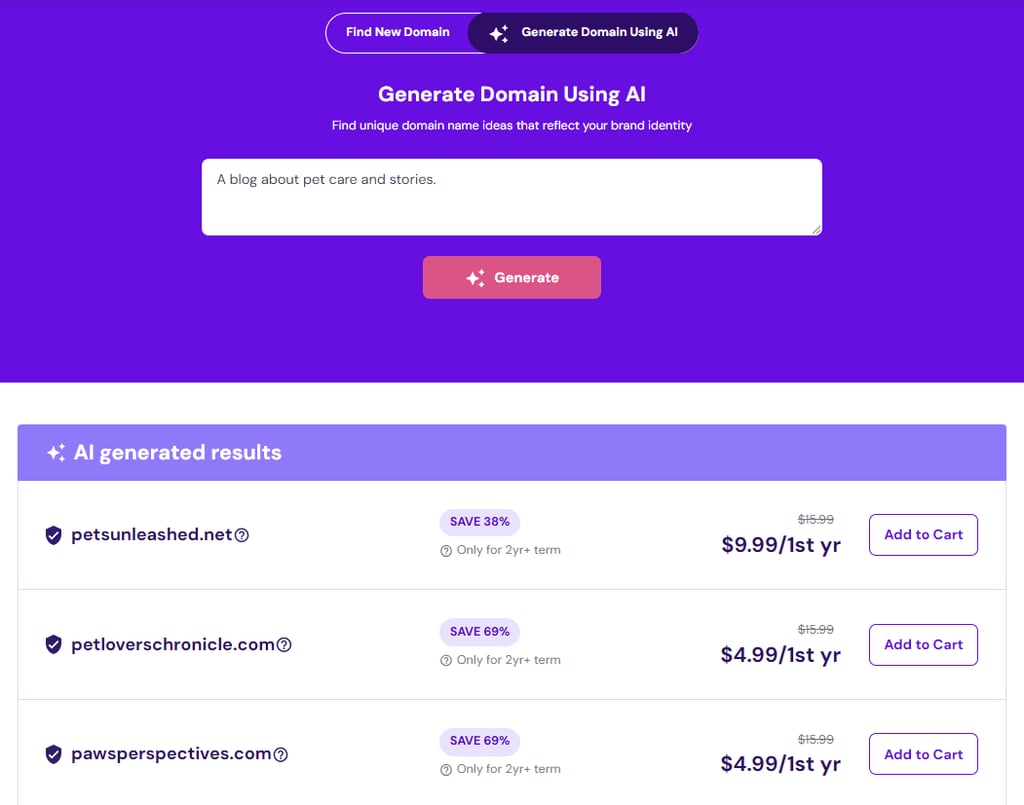Click SAVE 69% badge for petloverschronicle.com
Image resolution: width=1024 pixels, height=805 pixels.
pyautogui.click(x=479, y=631)
